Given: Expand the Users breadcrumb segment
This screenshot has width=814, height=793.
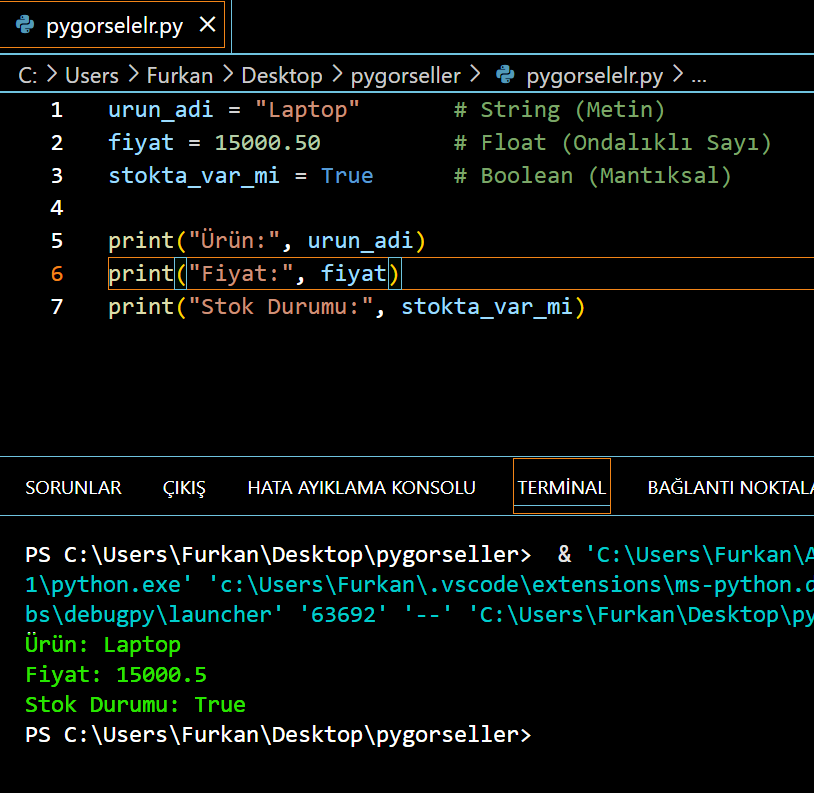Looking at the screenshot, I should 91,75.
